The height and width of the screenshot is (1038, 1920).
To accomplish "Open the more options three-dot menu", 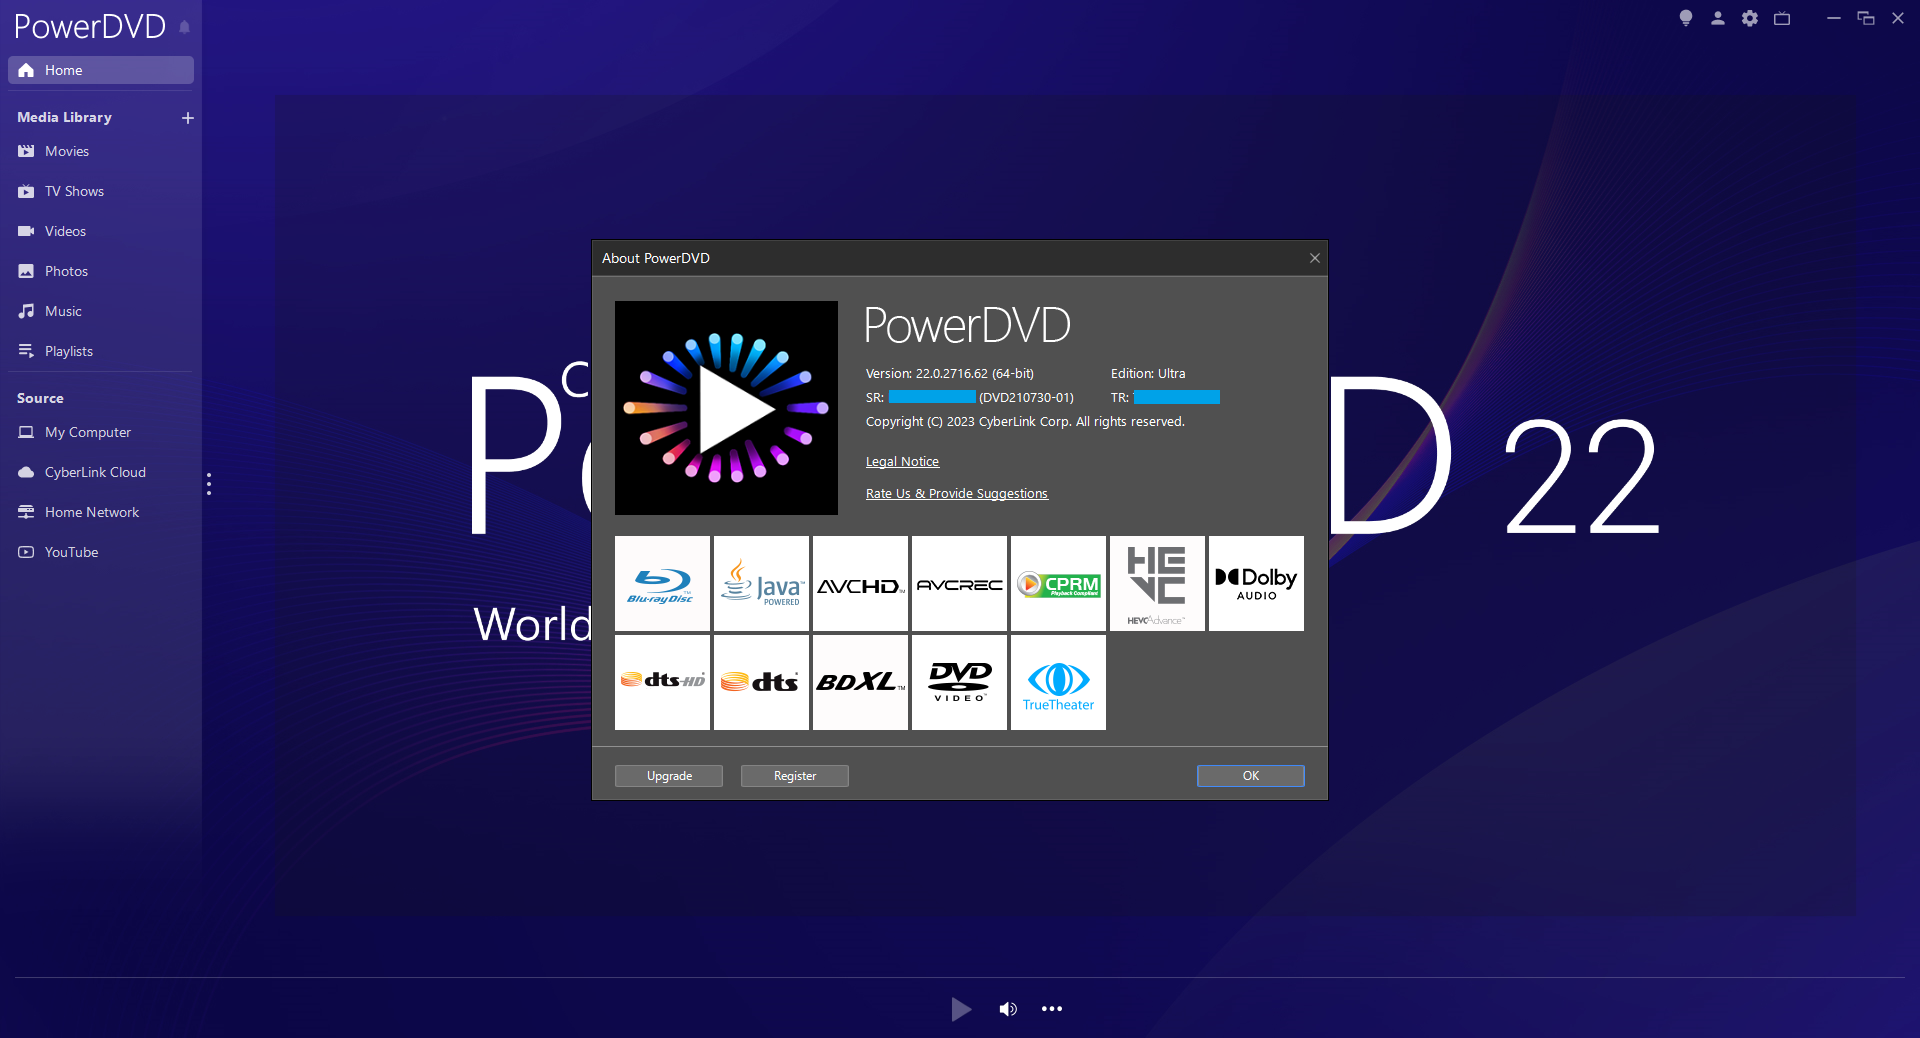I will click(x=1052, y=1009).
